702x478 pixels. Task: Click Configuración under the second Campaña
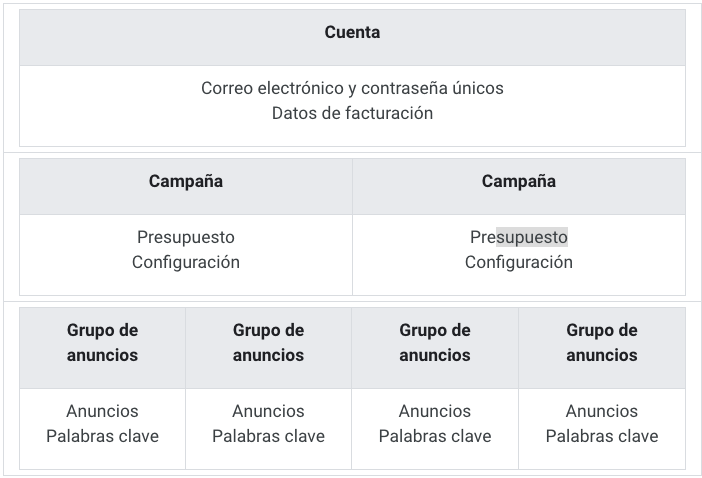(x=519, y=262)
